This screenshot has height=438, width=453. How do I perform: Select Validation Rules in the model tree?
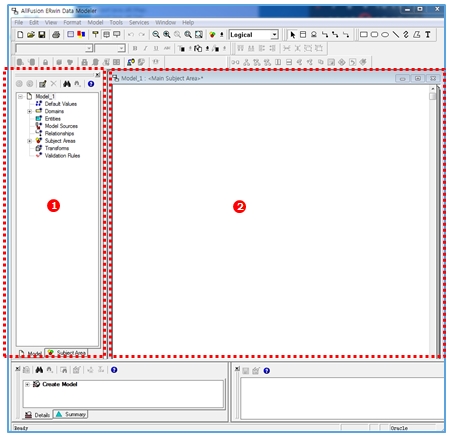click(62, 156)
